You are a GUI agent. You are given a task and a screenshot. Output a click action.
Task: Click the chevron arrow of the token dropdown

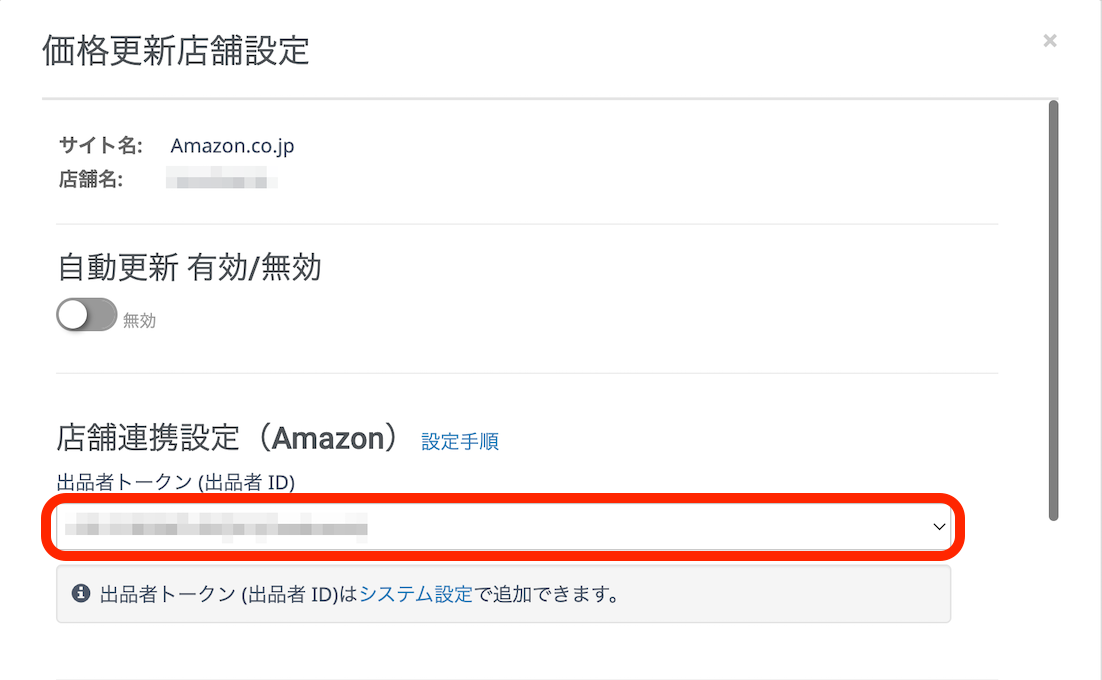(x=939, y=526)
